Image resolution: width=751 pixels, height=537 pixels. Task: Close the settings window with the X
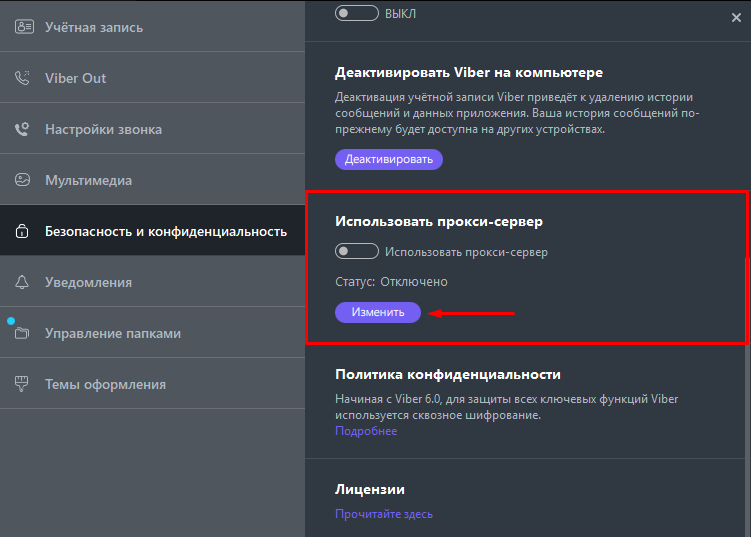tap(736, 18)
